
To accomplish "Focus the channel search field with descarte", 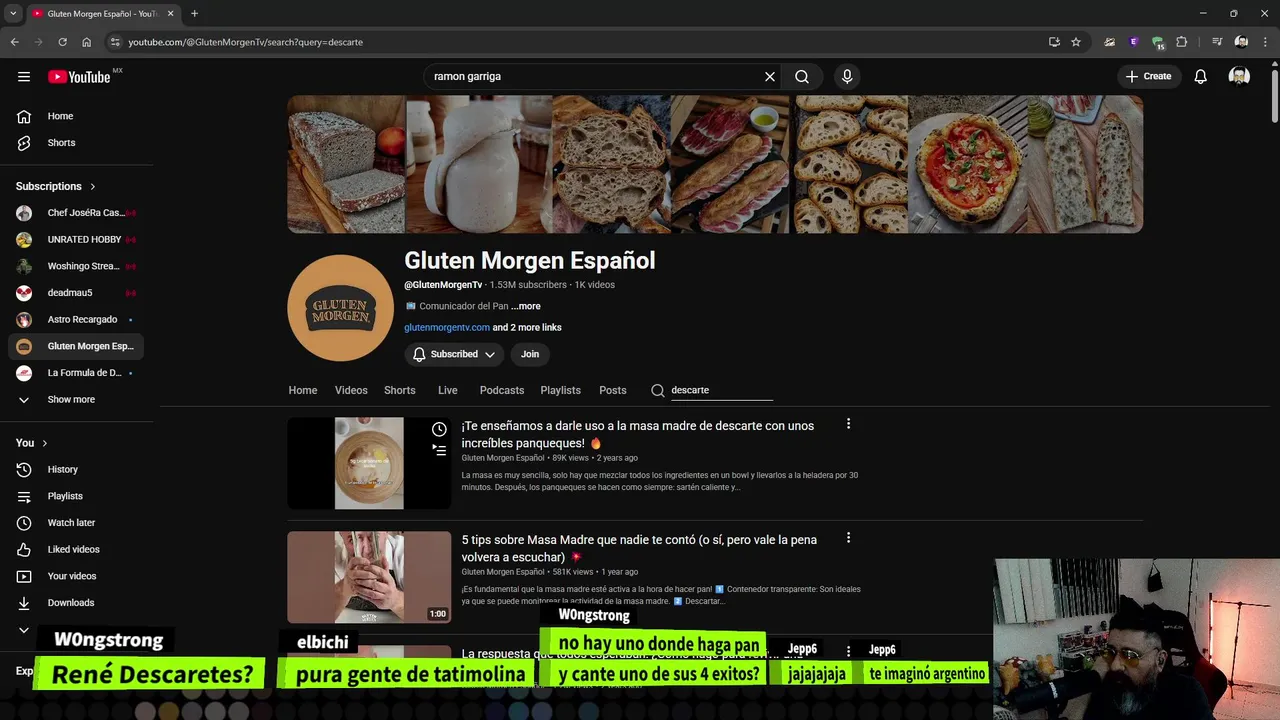I will pos(721,390).
